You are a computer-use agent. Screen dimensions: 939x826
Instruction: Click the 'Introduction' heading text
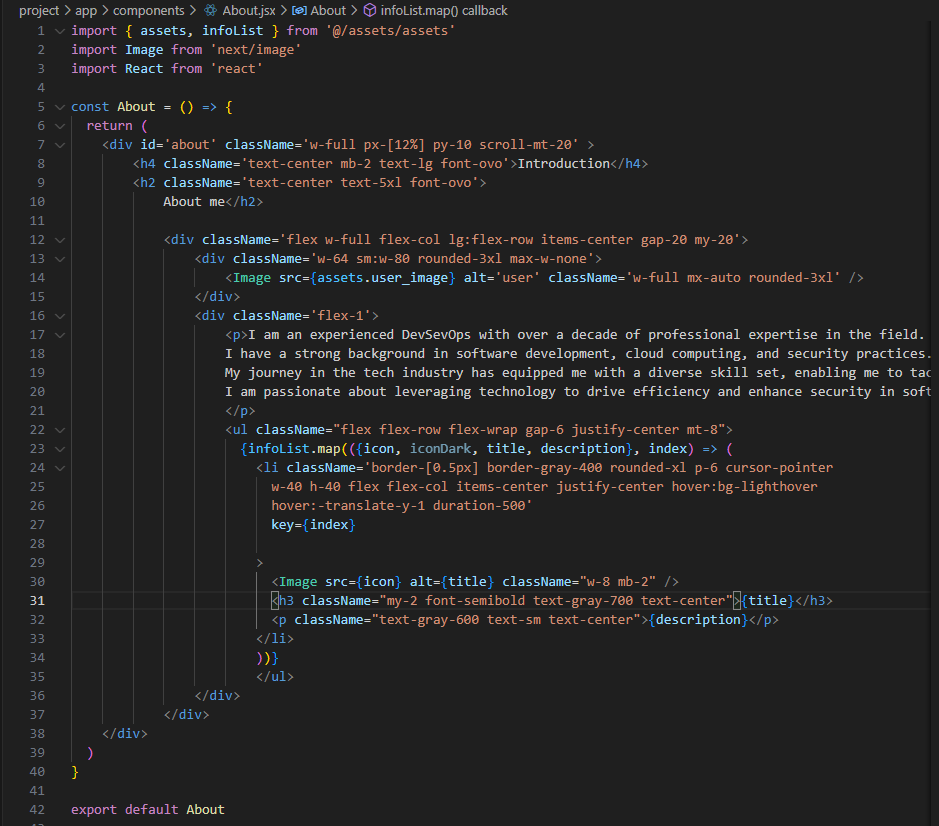[x=564, y=164]
